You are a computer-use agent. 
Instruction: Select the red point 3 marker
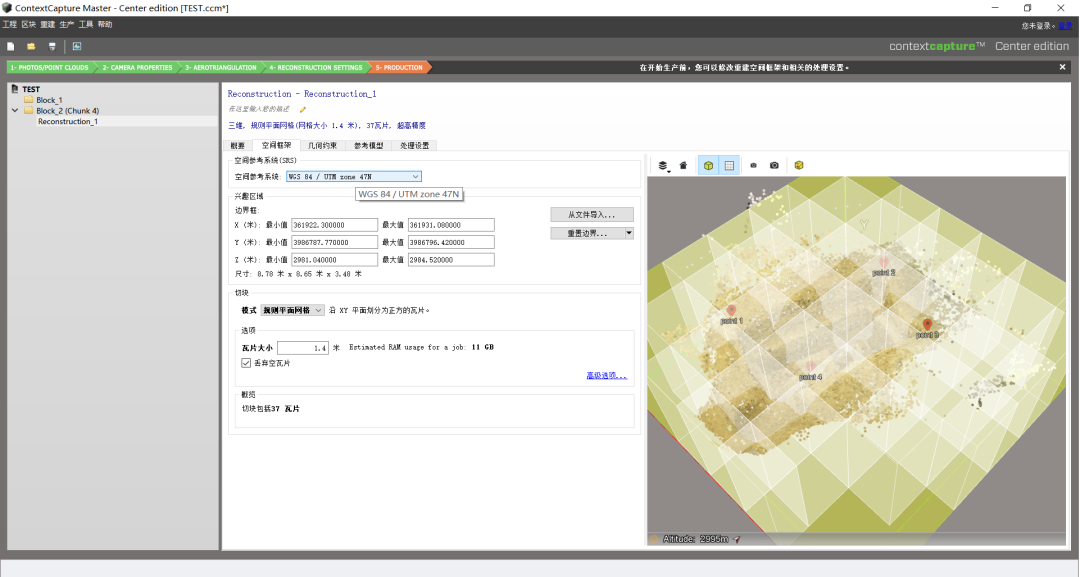[x=927, y=324]
